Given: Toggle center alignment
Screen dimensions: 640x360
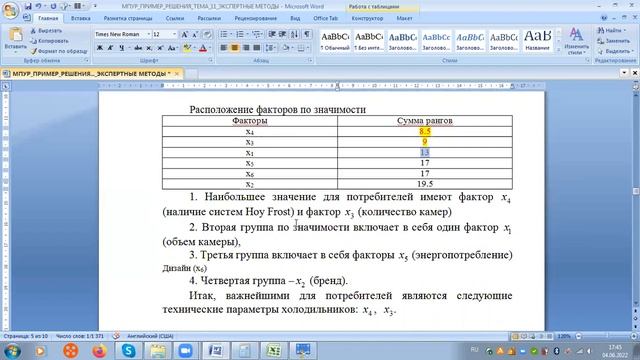Looking at the screenshot, I should pos(234,48).
